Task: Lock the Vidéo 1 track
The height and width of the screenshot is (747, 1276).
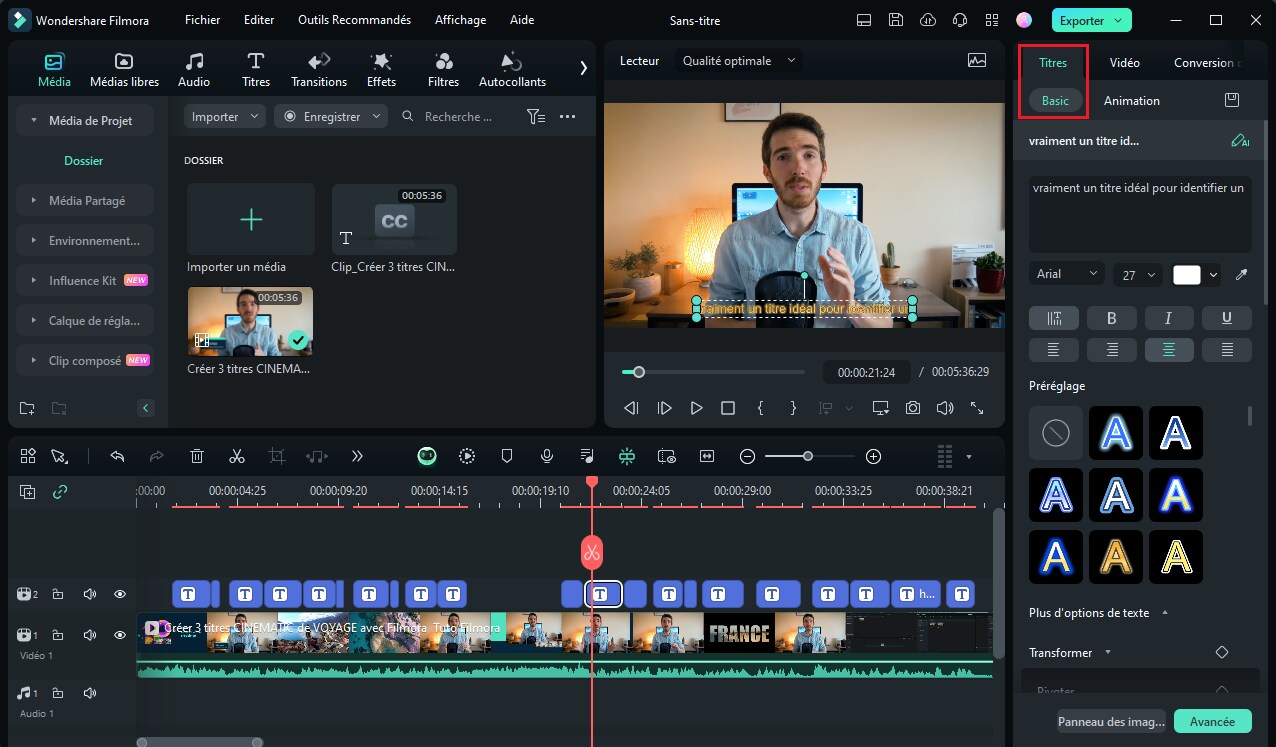Action: [58, 635]
